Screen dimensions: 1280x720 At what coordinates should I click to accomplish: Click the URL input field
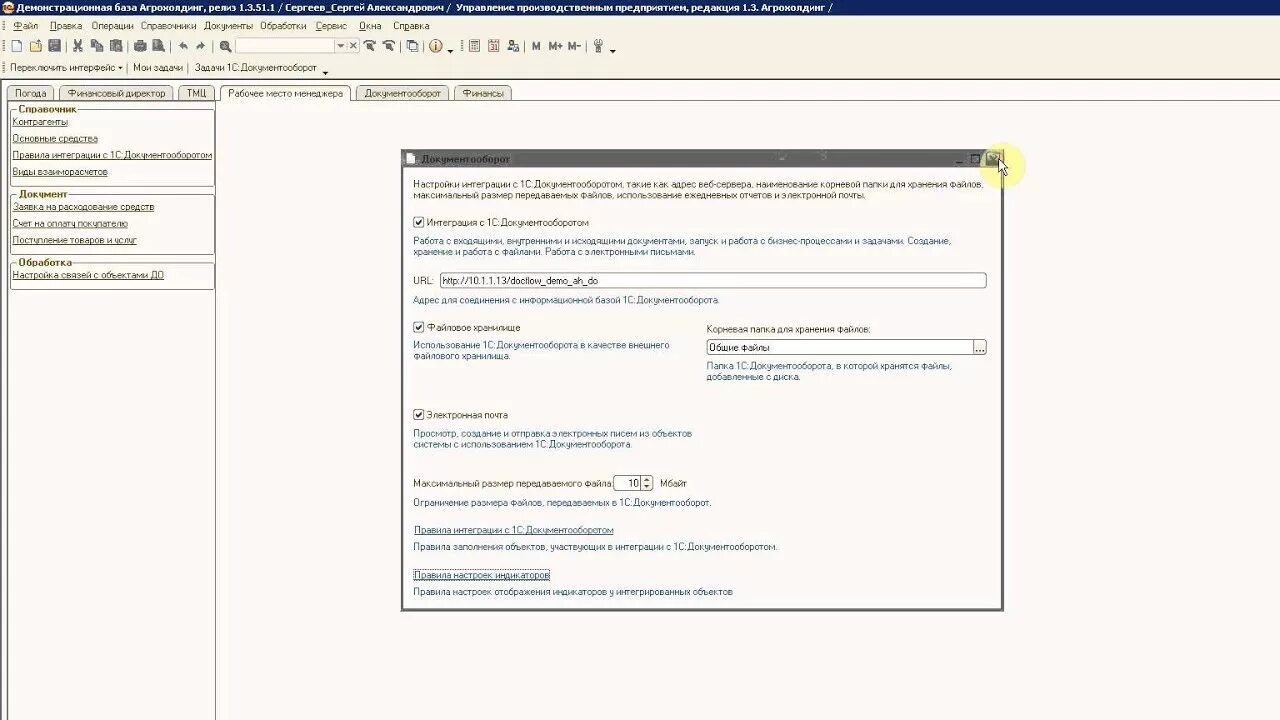tap(713, 281)
